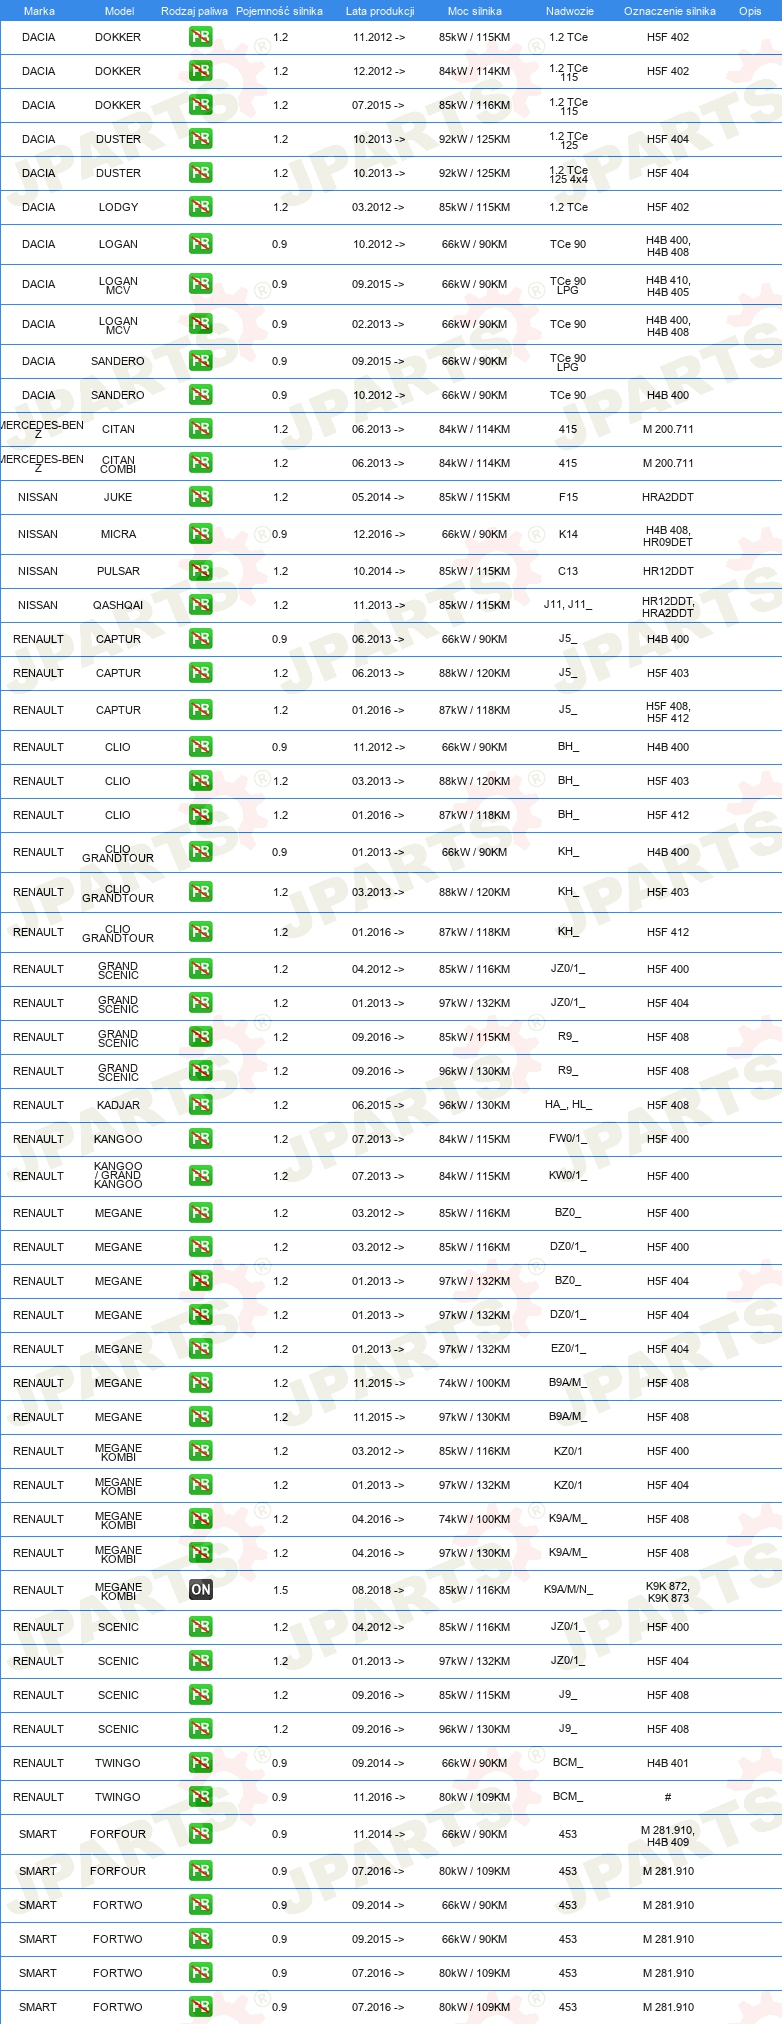Click the Oznaczenie silnika column header
The width and height of the screenshot is (782, 2024).
point(670,11)
